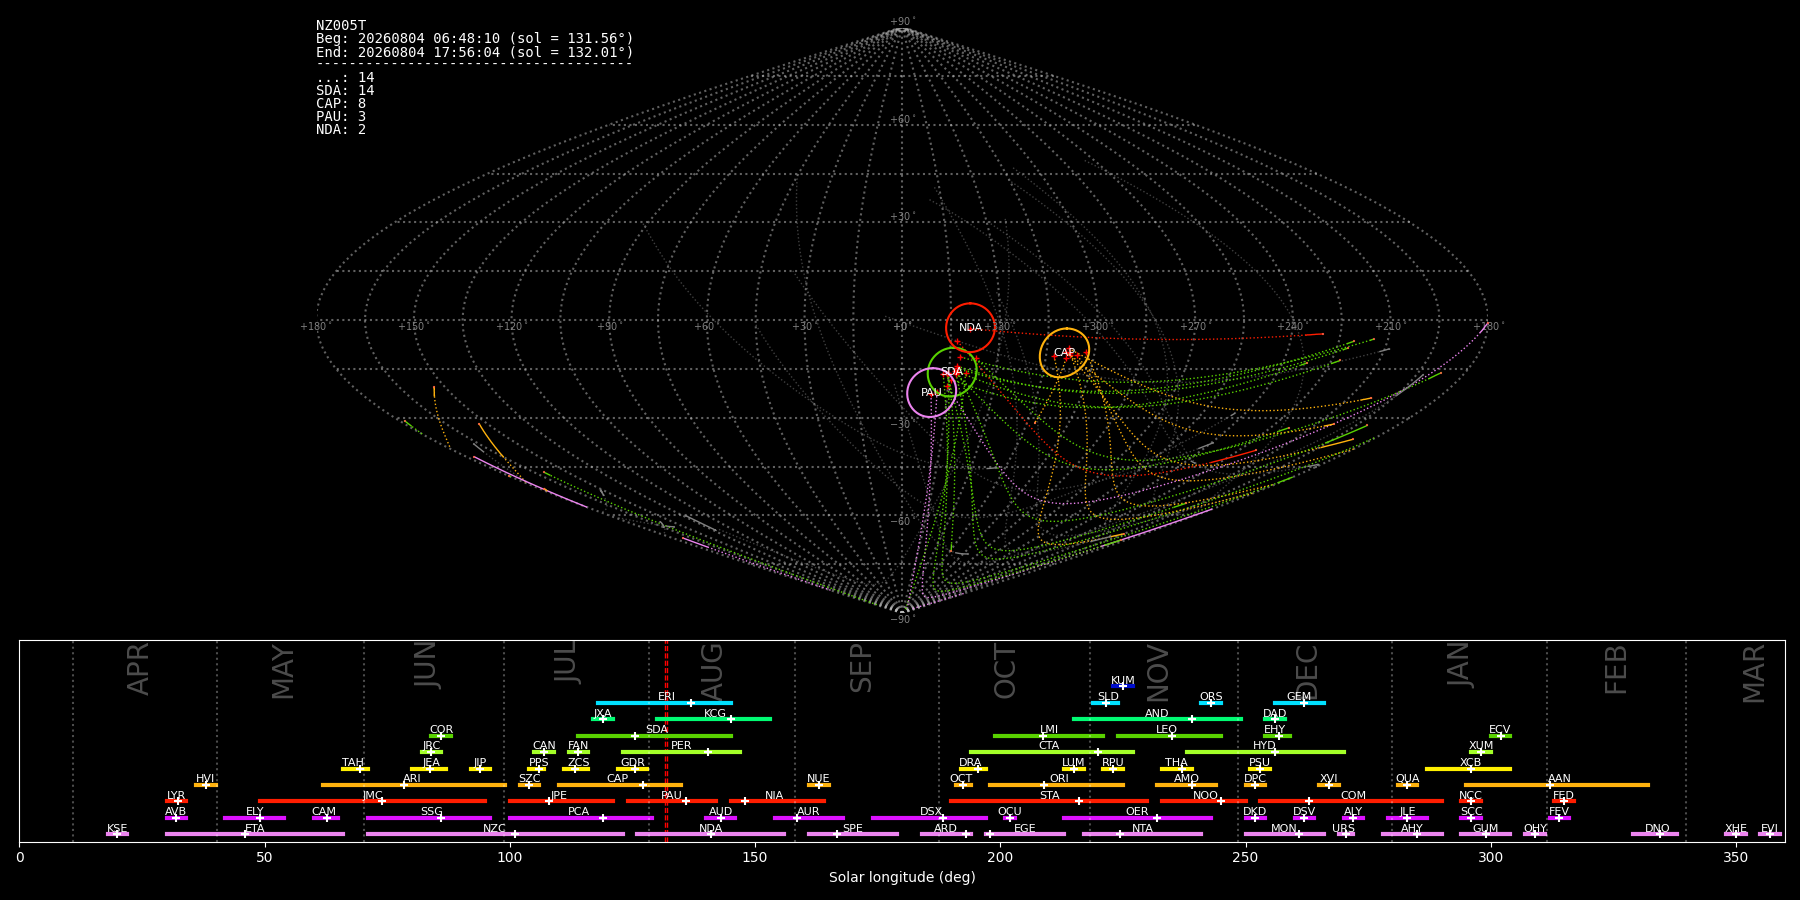The image size is (1800, 900).
Task: Click the CAP shower bar in timeline
Action: point(620,785)
